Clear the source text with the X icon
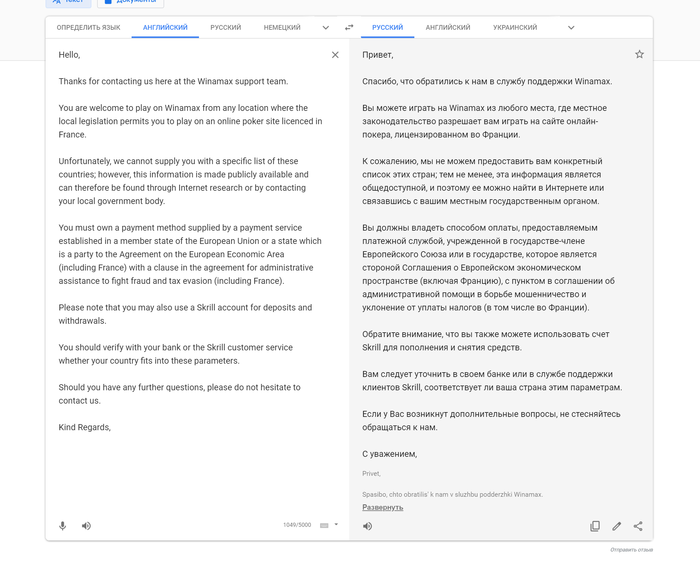 335,55
